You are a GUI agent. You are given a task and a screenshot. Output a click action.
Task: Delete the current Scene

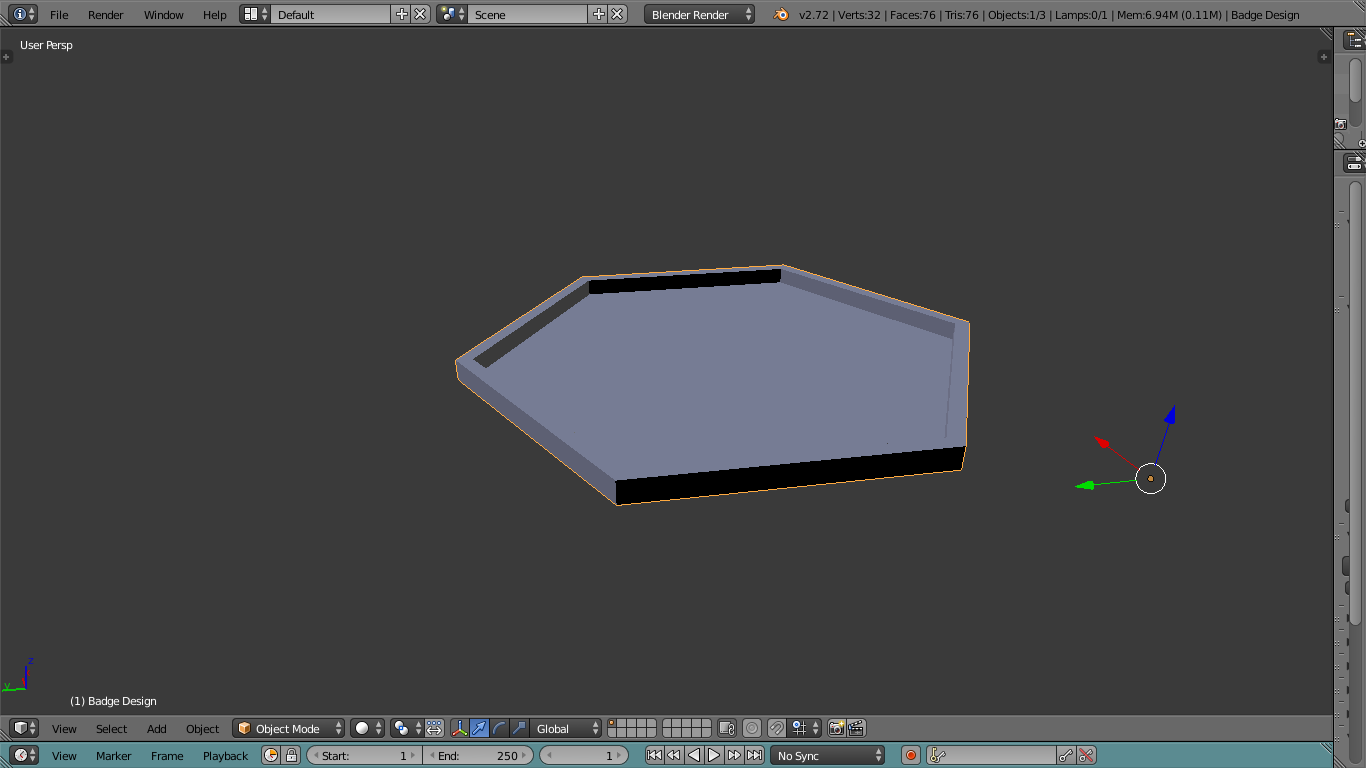point(617,14)
